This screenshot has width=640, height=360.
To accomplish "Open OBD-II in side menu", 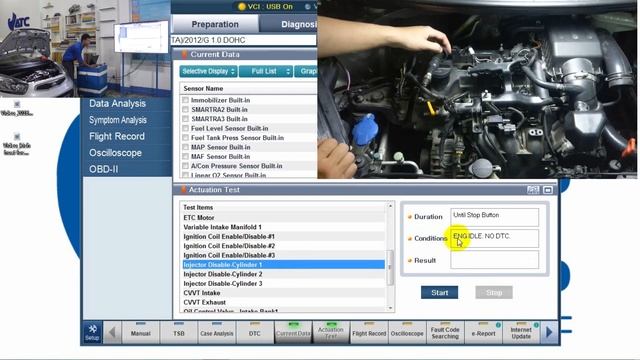I will click(104, 169).
